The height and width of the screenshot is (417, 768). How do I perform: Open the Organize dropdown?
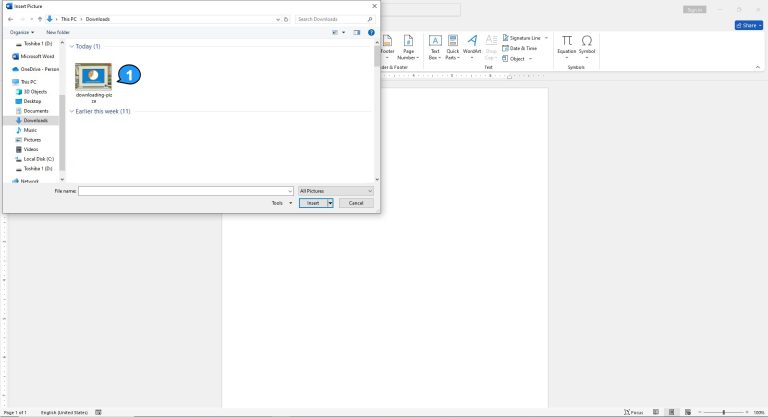[22, 32]
